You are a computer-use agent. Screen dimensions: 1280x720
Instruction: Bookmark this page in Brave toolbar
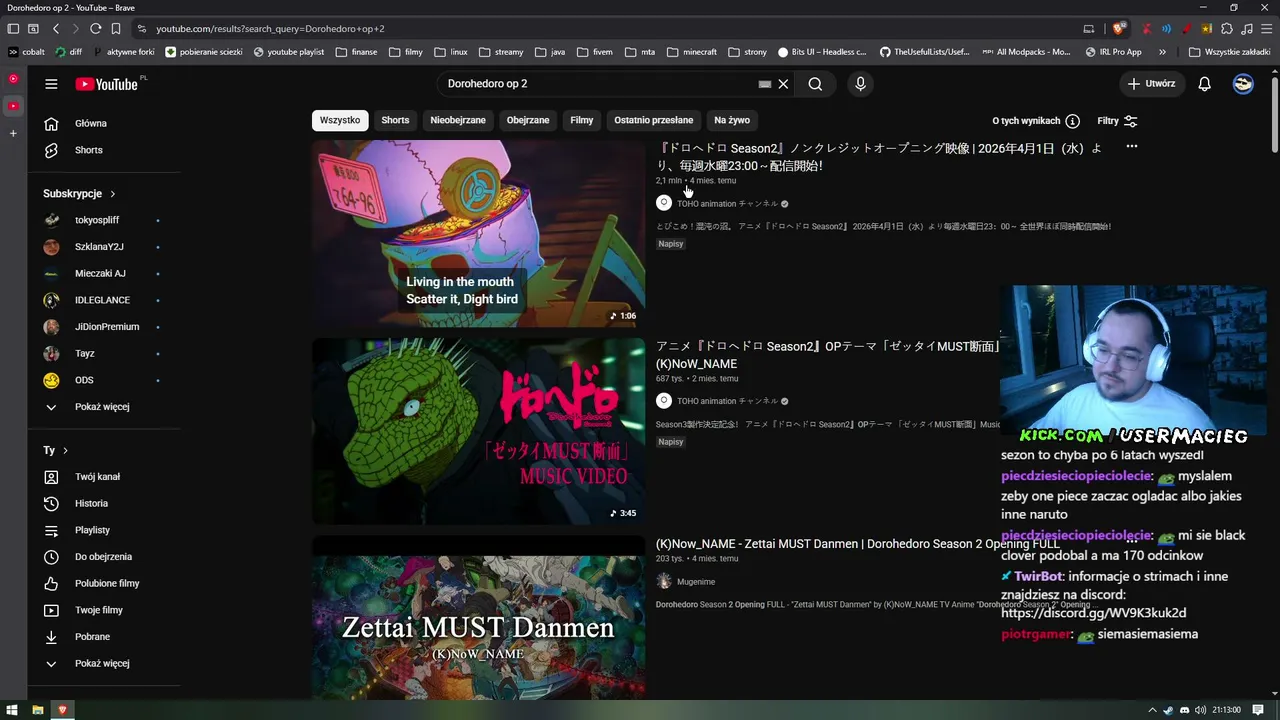pos(116,29)
